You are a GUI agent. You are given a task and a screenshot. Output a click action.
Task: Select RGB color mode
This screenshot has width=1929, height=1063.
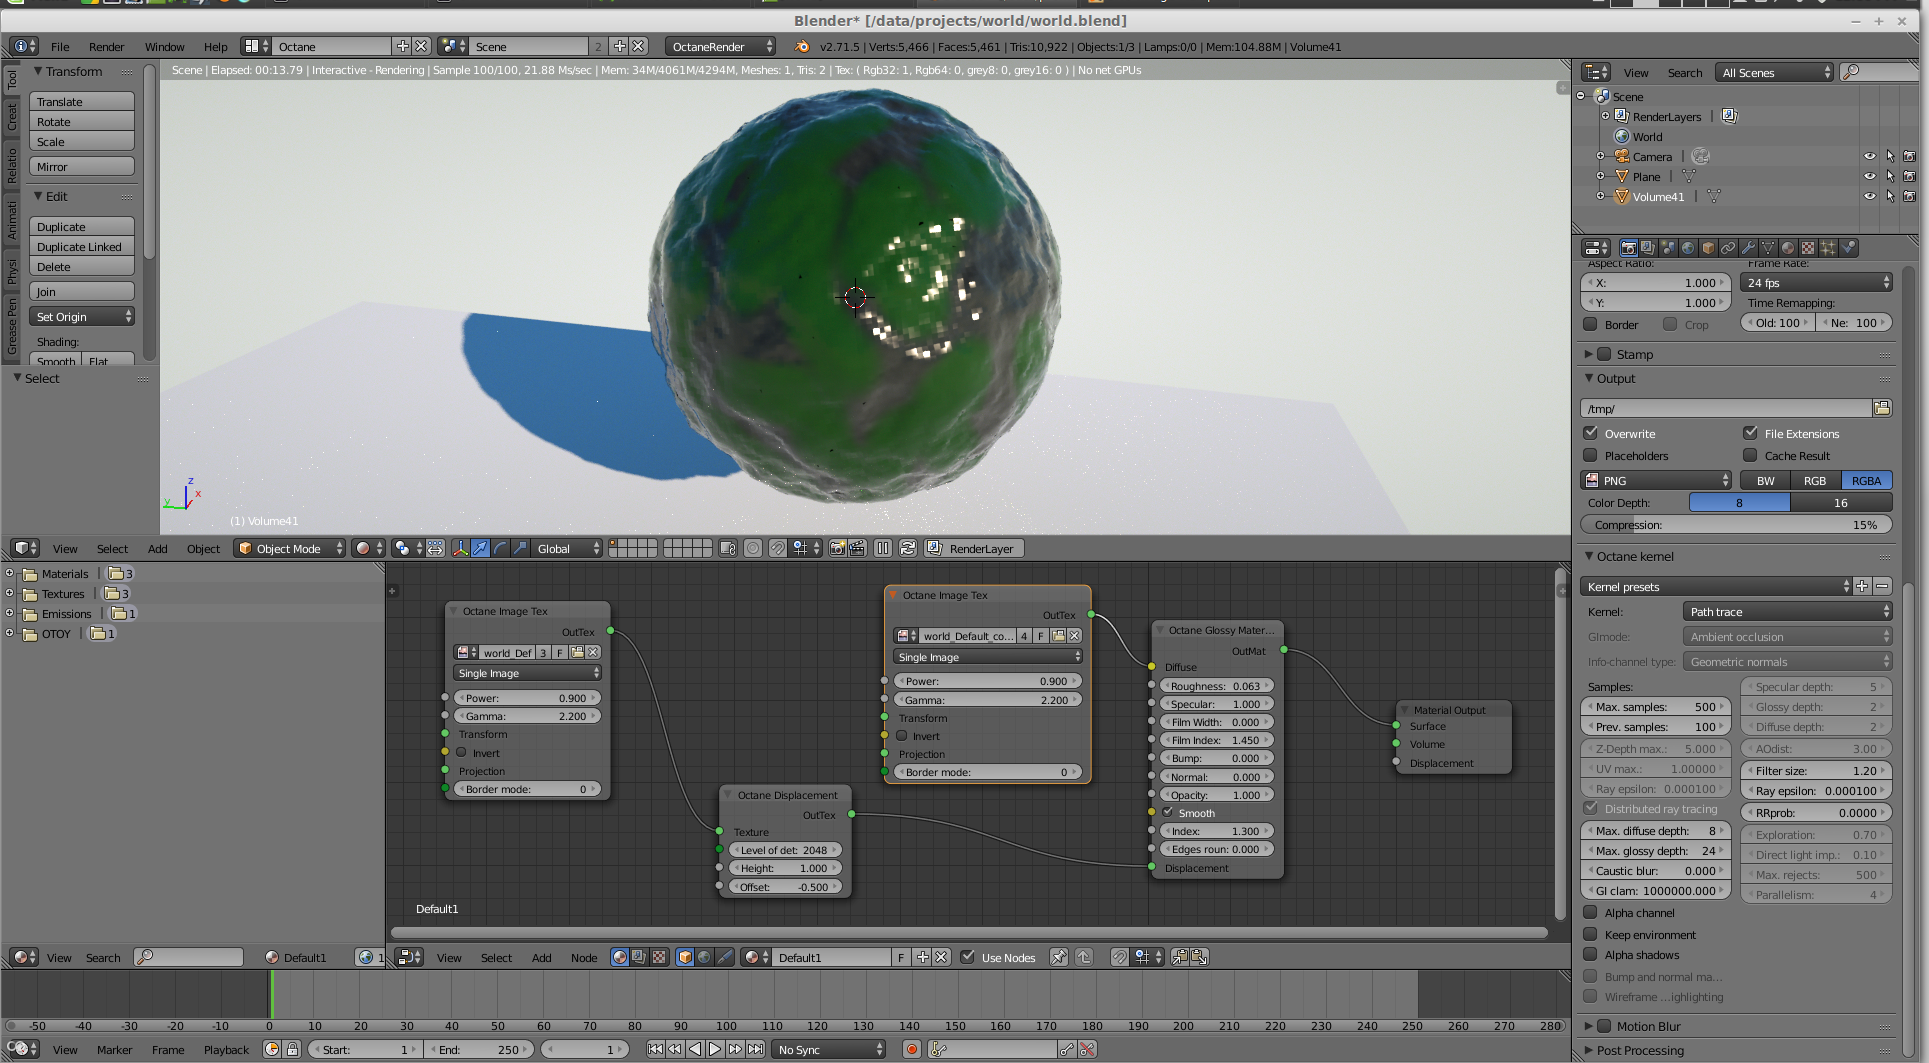click(1815, 480)
